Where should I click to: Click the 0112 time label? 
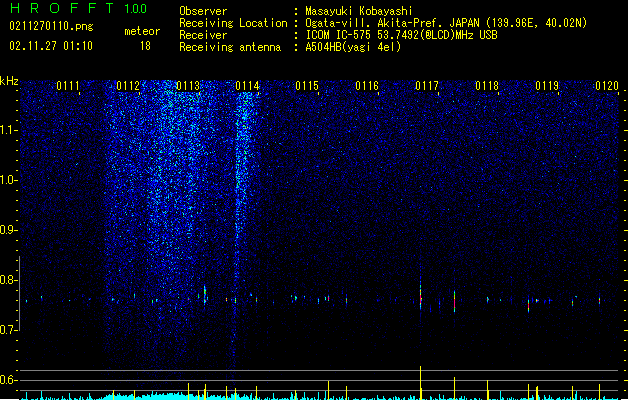coord(128,86)
